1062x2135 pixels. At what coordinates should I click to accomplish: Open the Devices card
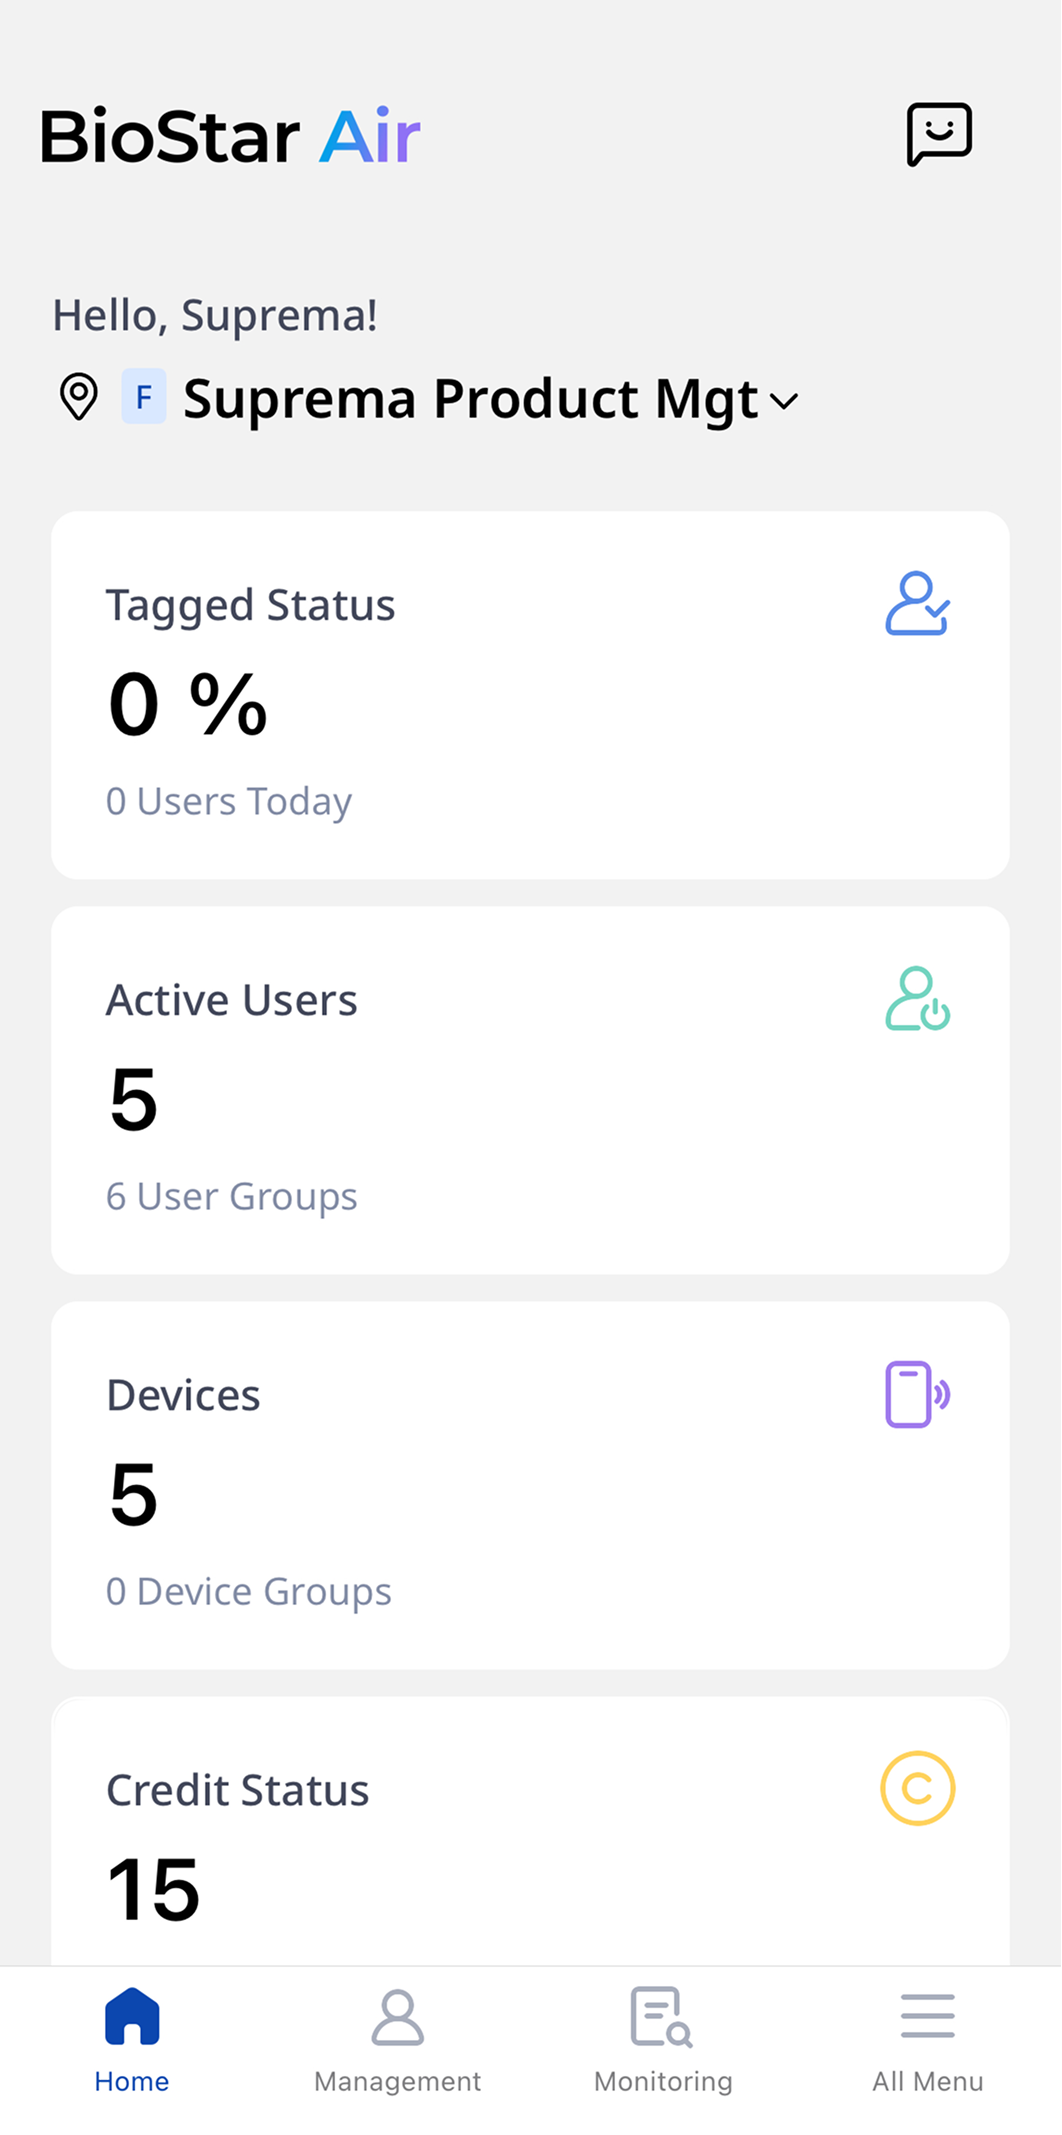(530, 1485)
